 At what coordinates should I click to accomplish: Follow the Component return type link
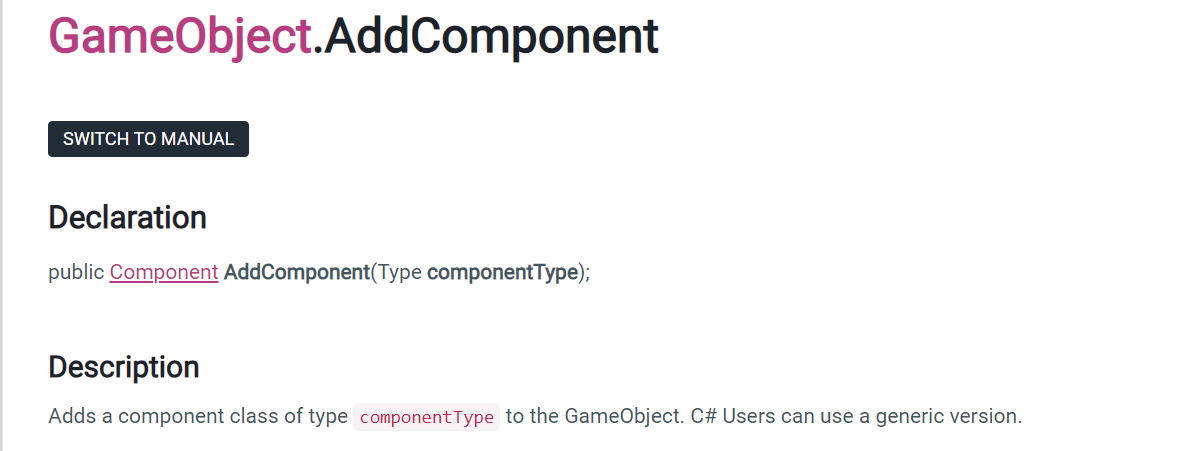164,272
